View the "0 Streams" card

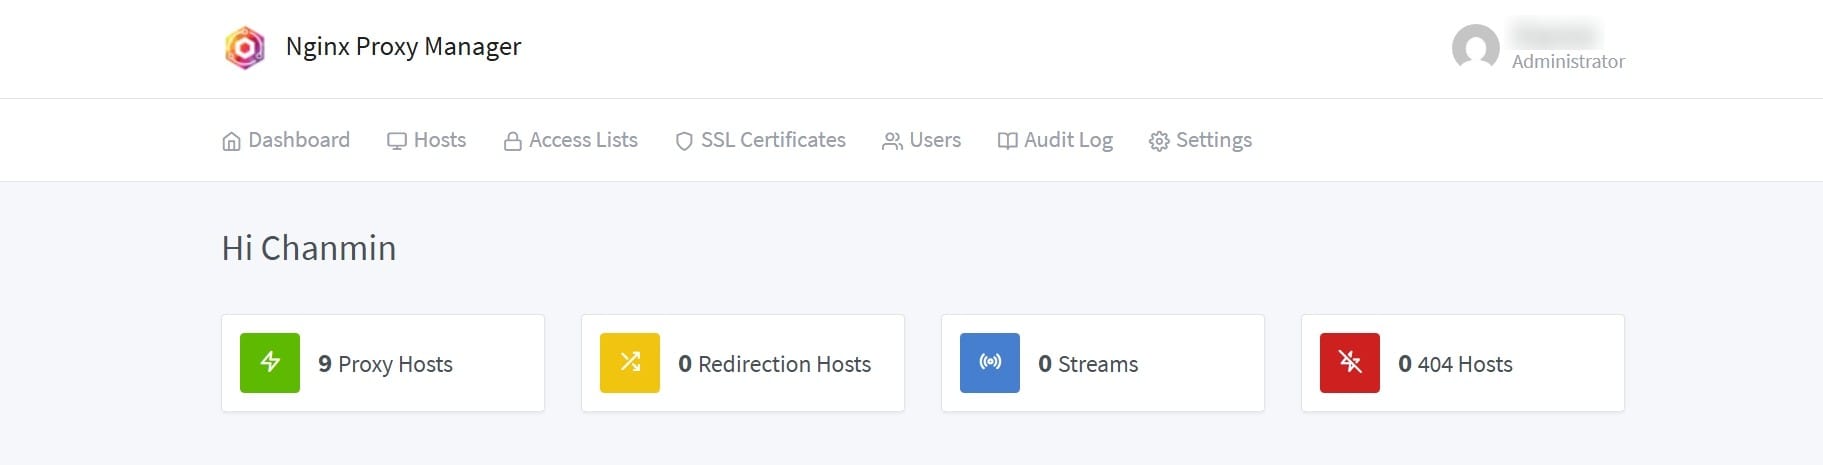click(x=1088, y=364)
